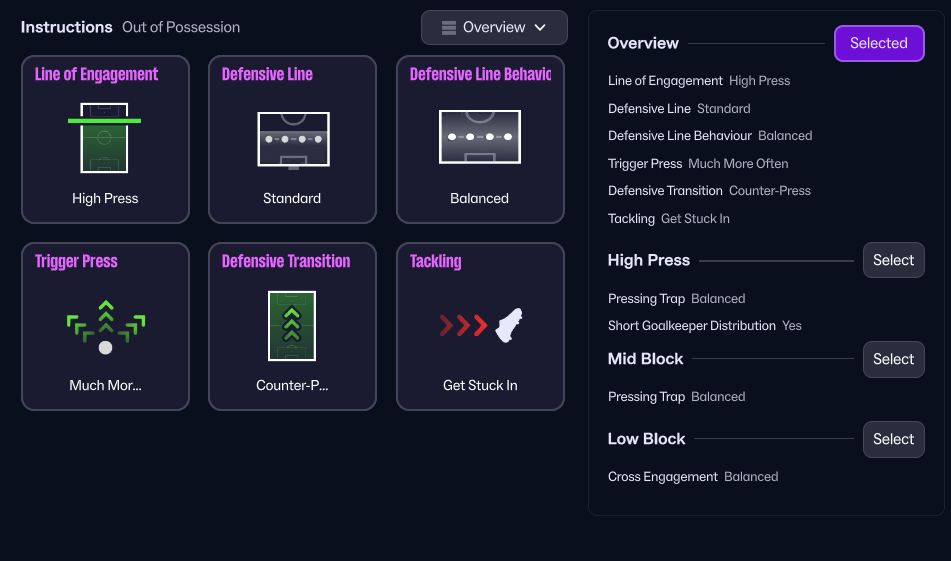Screen dimensions: 951x561
Task: Select the Mid Block preset
Action: tap(893, 359)
